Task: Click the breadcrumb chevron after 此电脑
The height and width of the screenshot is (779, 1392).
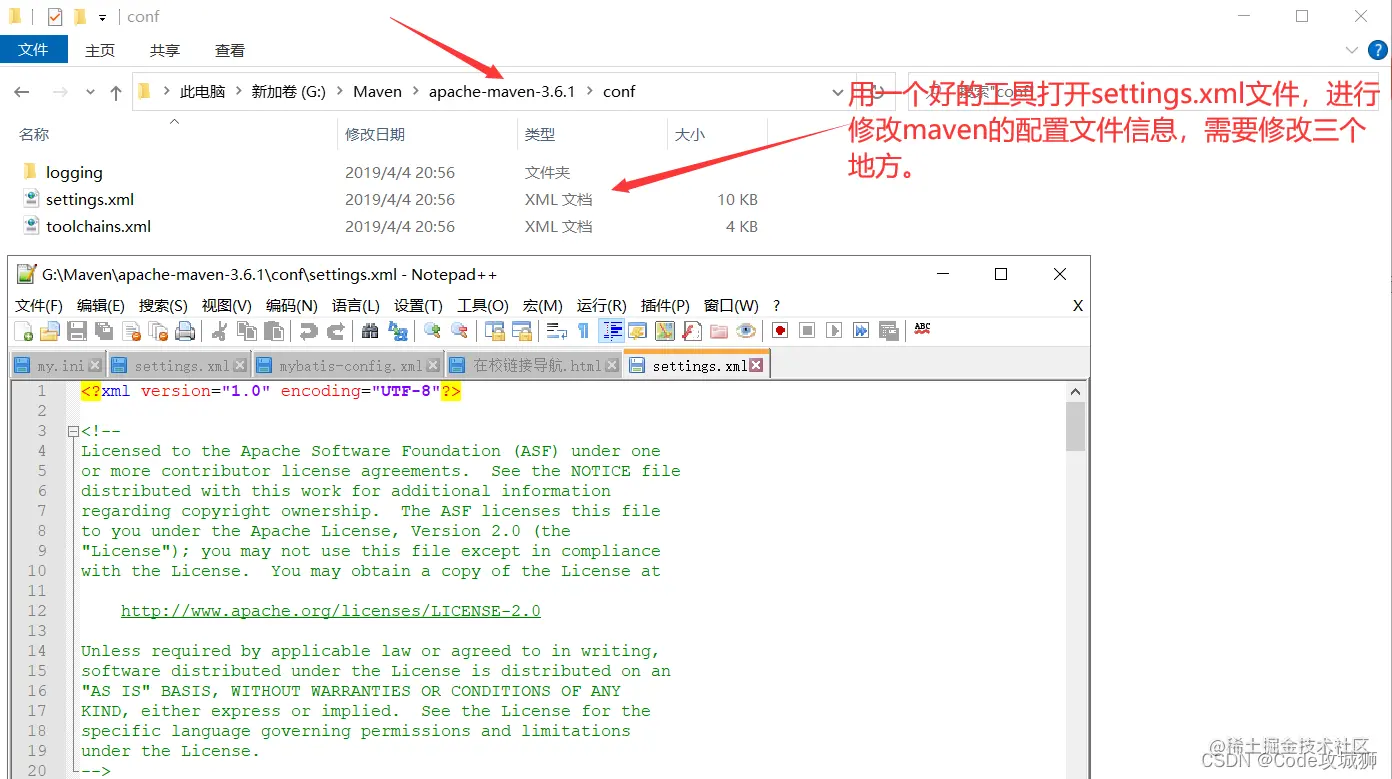Action: tap(239, 92)
